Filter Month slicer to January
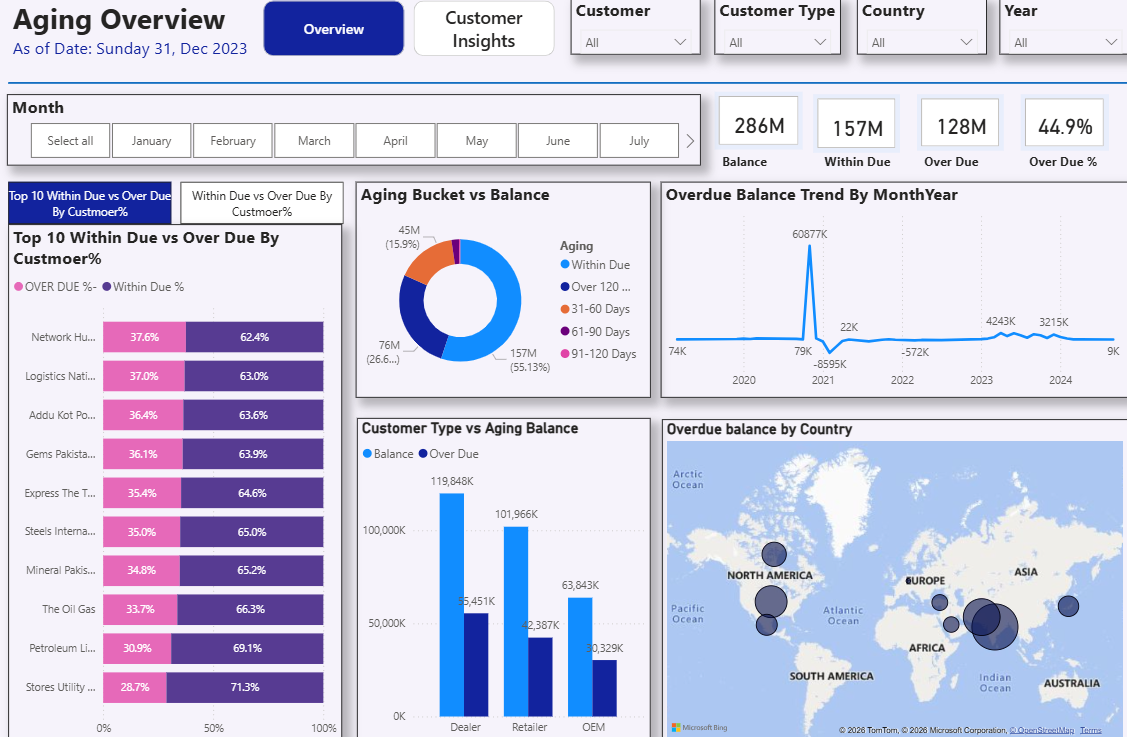This screenshot has width=1127, height=737. pos(152,141)
